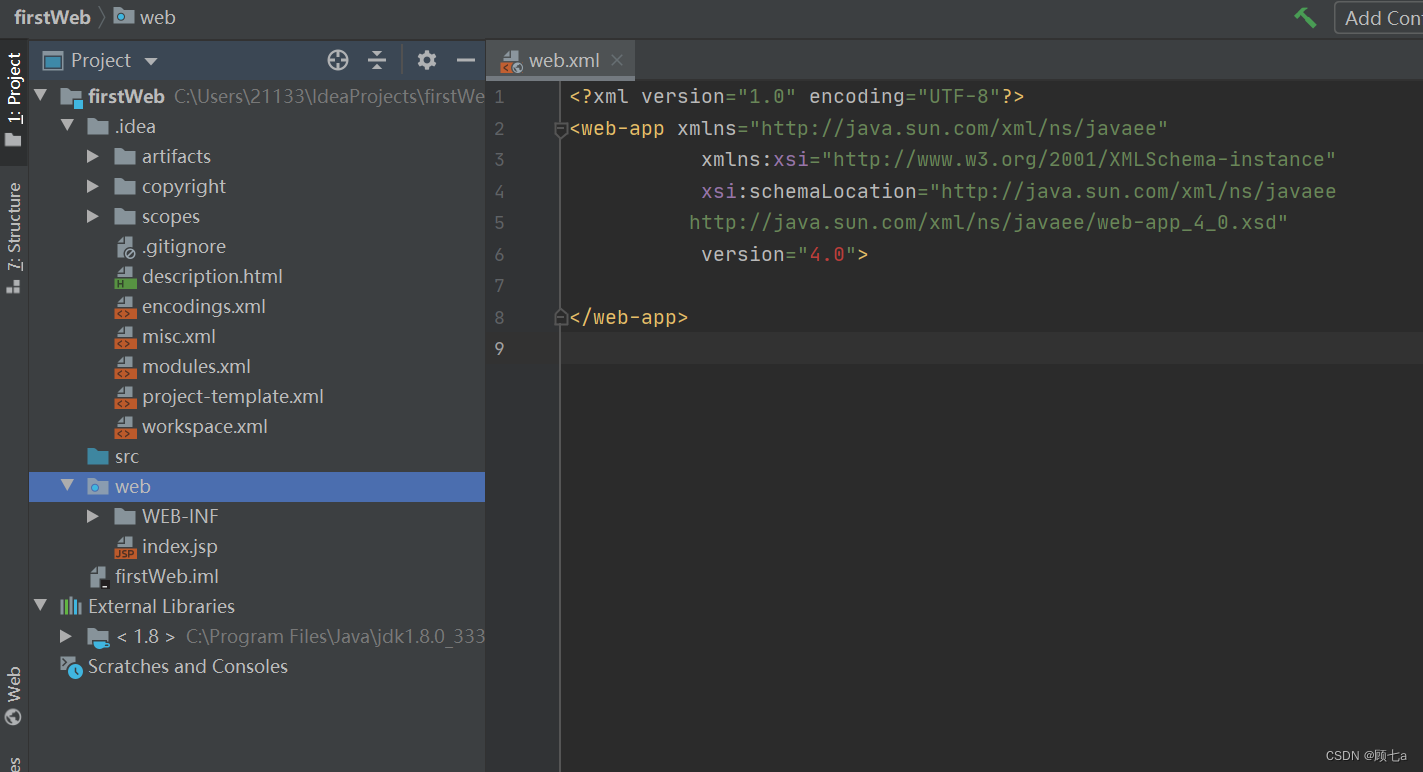
Task: Click the JDK 1.8 library icon
Action: [x=98, y=637]
